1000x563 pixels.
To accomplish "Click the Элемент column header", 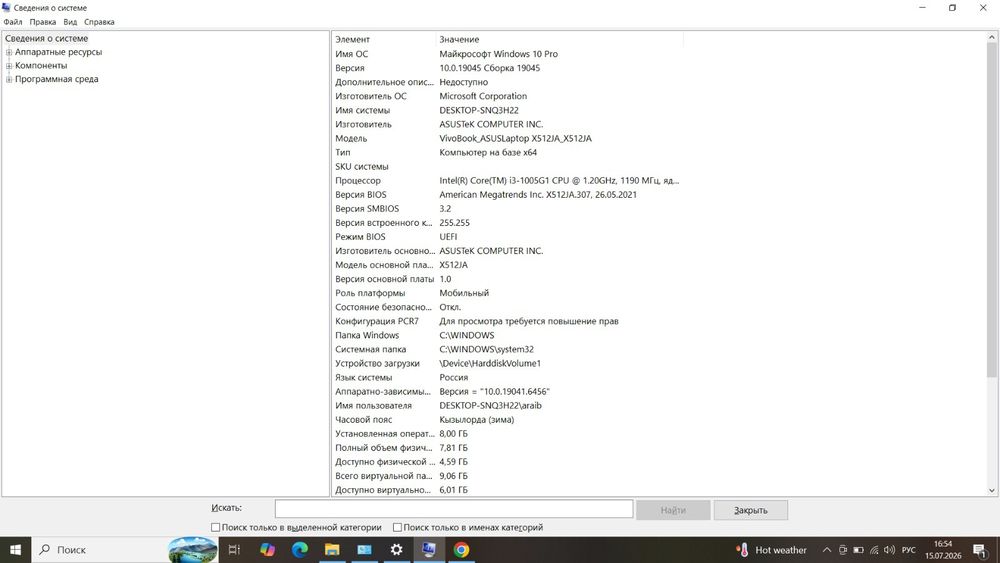I will point(385,40).
